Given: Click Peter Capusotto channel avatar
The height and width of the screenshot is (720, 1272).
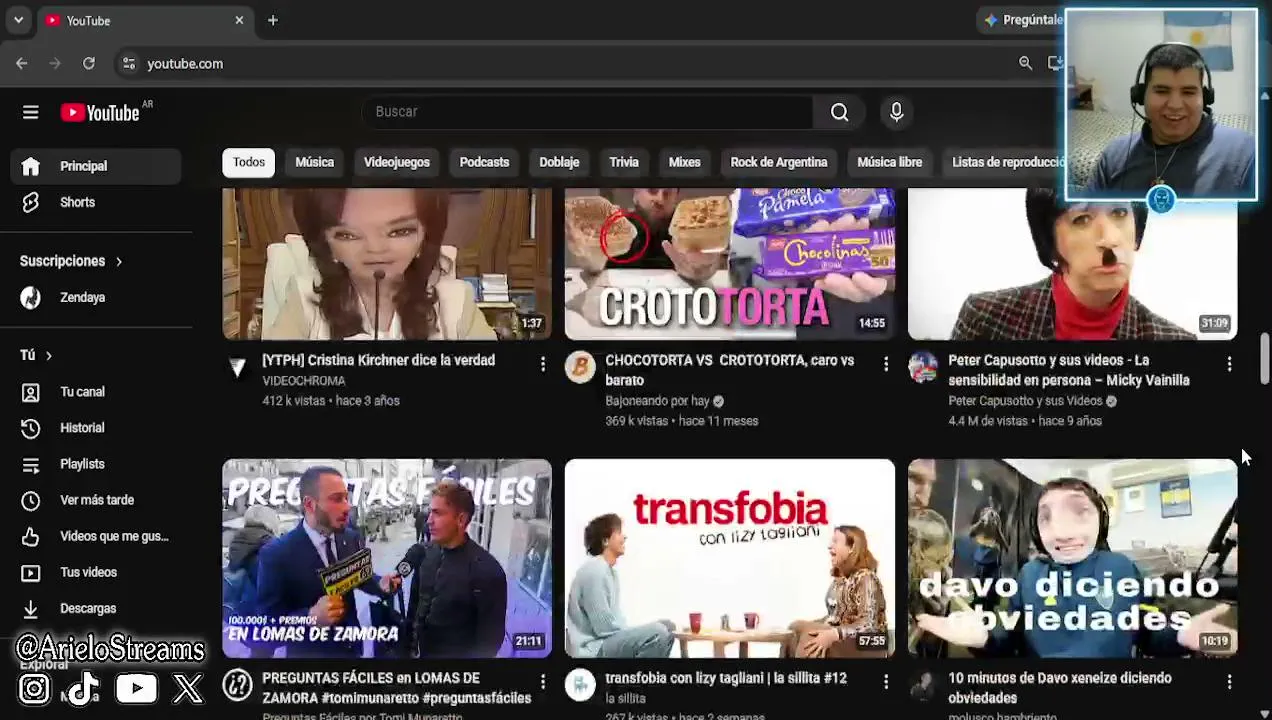Looking at the screenshot, I should click(x=923, y=367).
